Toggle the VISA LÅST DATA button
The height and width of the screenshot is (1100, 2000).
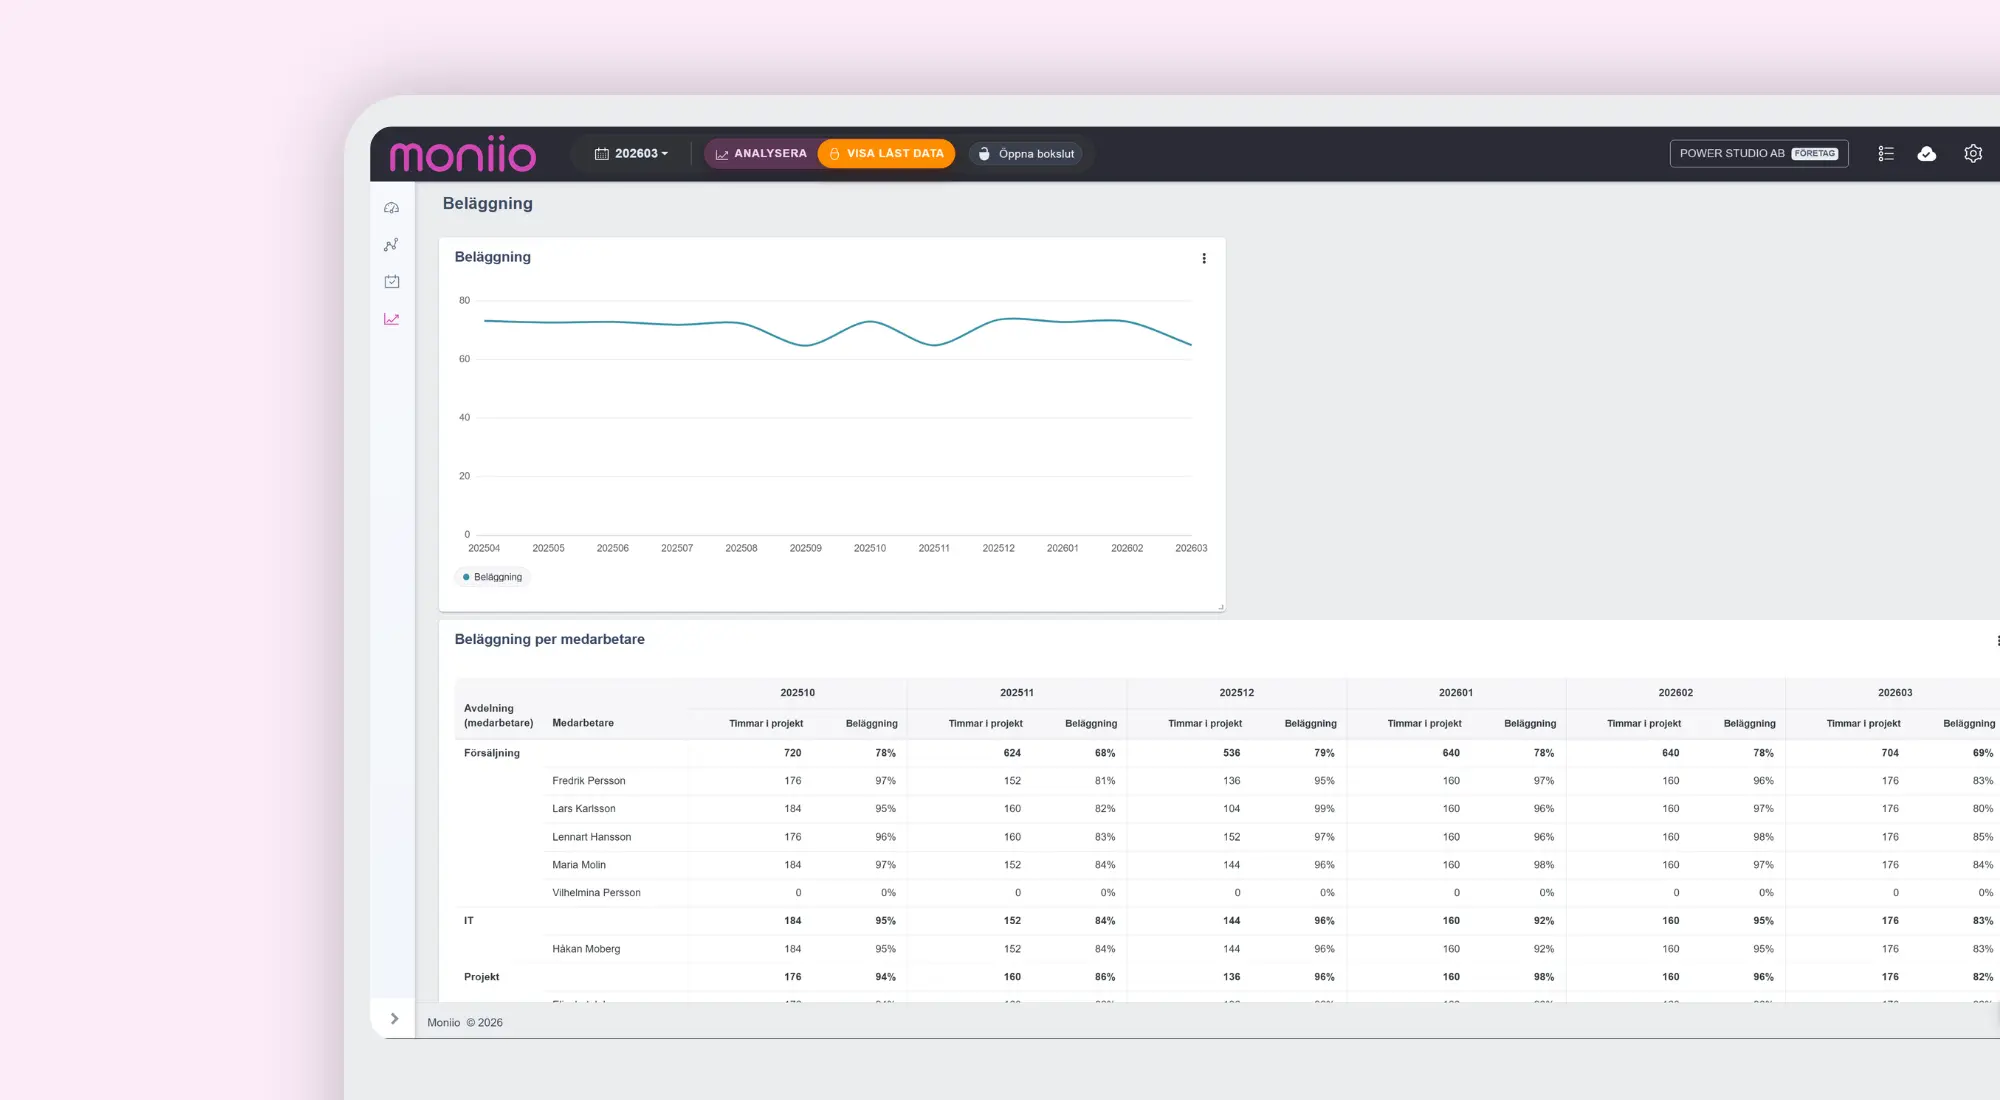point(886,154)
